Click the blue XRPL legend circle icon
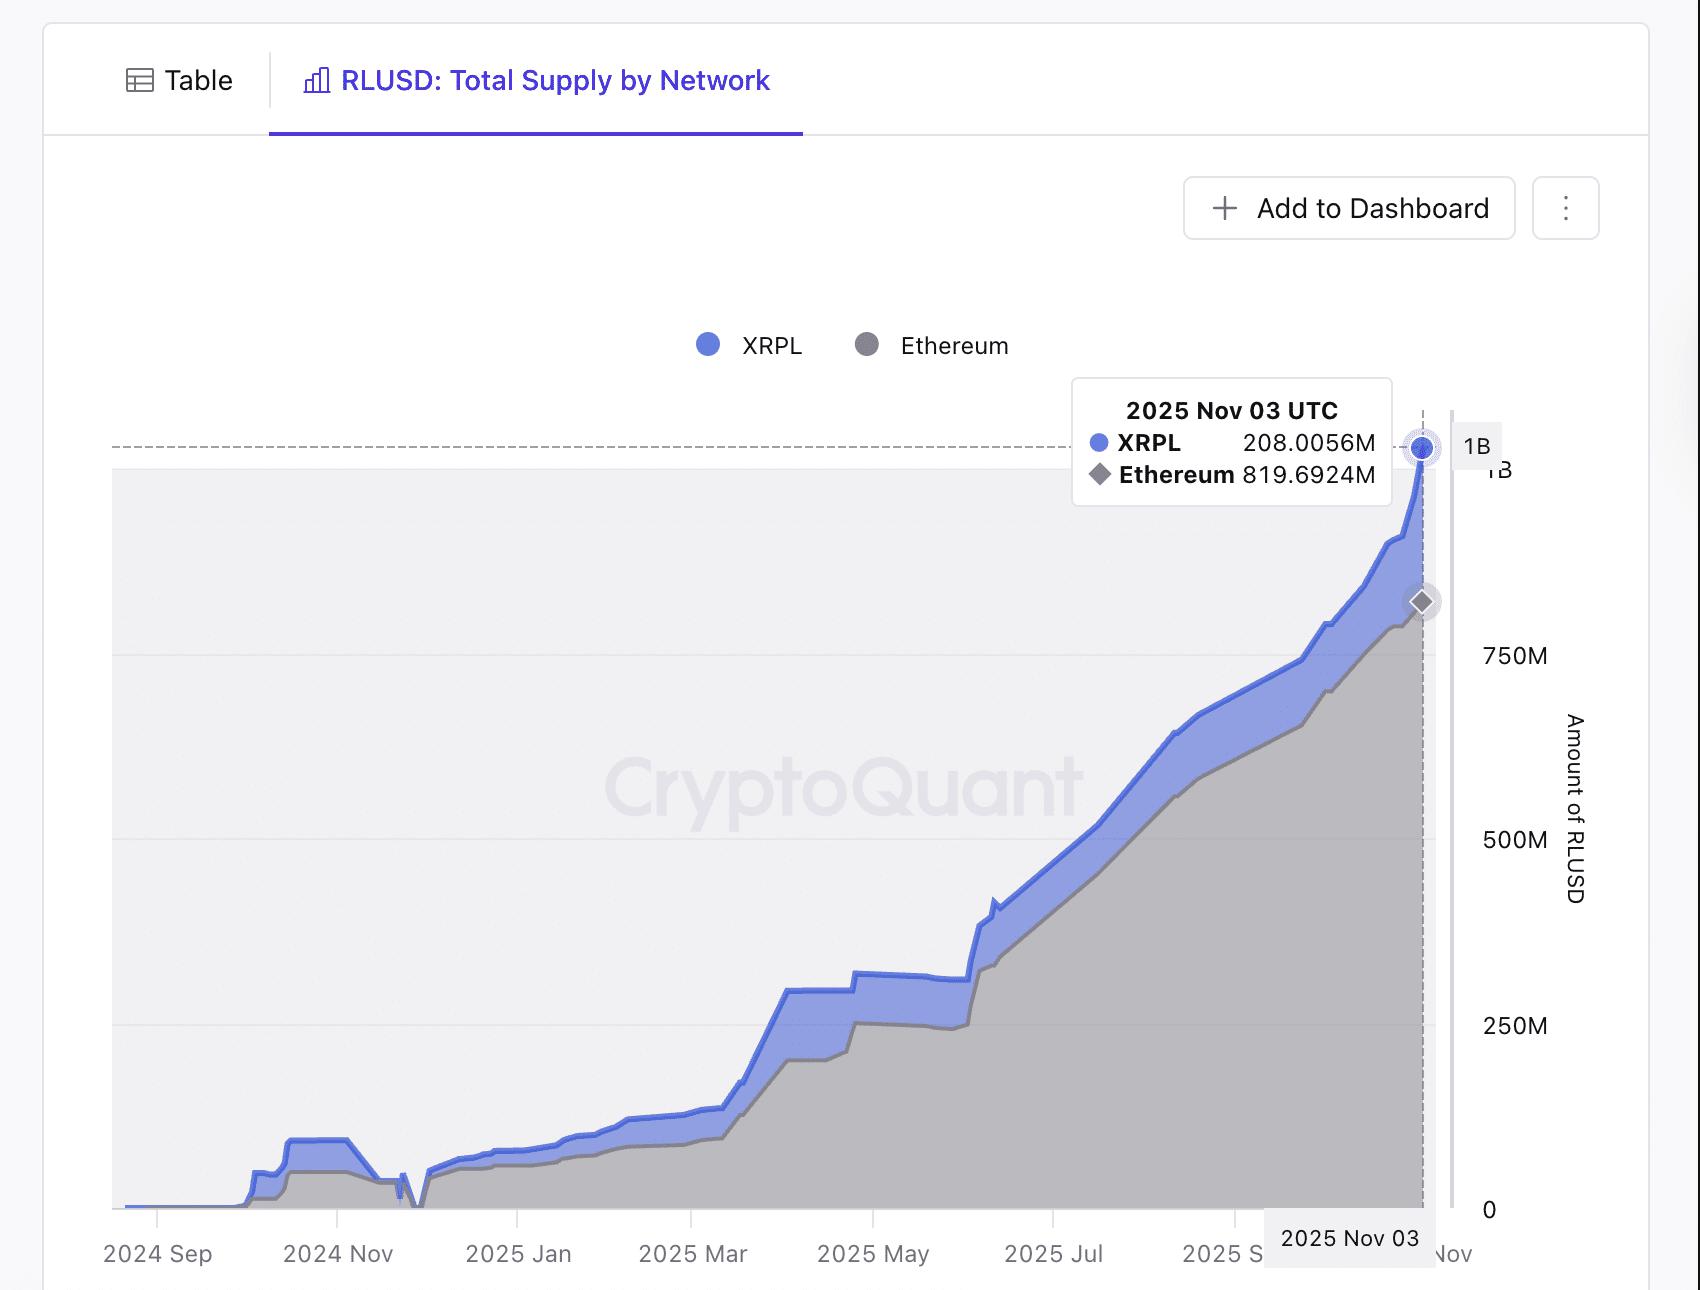The width and height of the screenshot is (1700, 1290). (x=707, y=344)
